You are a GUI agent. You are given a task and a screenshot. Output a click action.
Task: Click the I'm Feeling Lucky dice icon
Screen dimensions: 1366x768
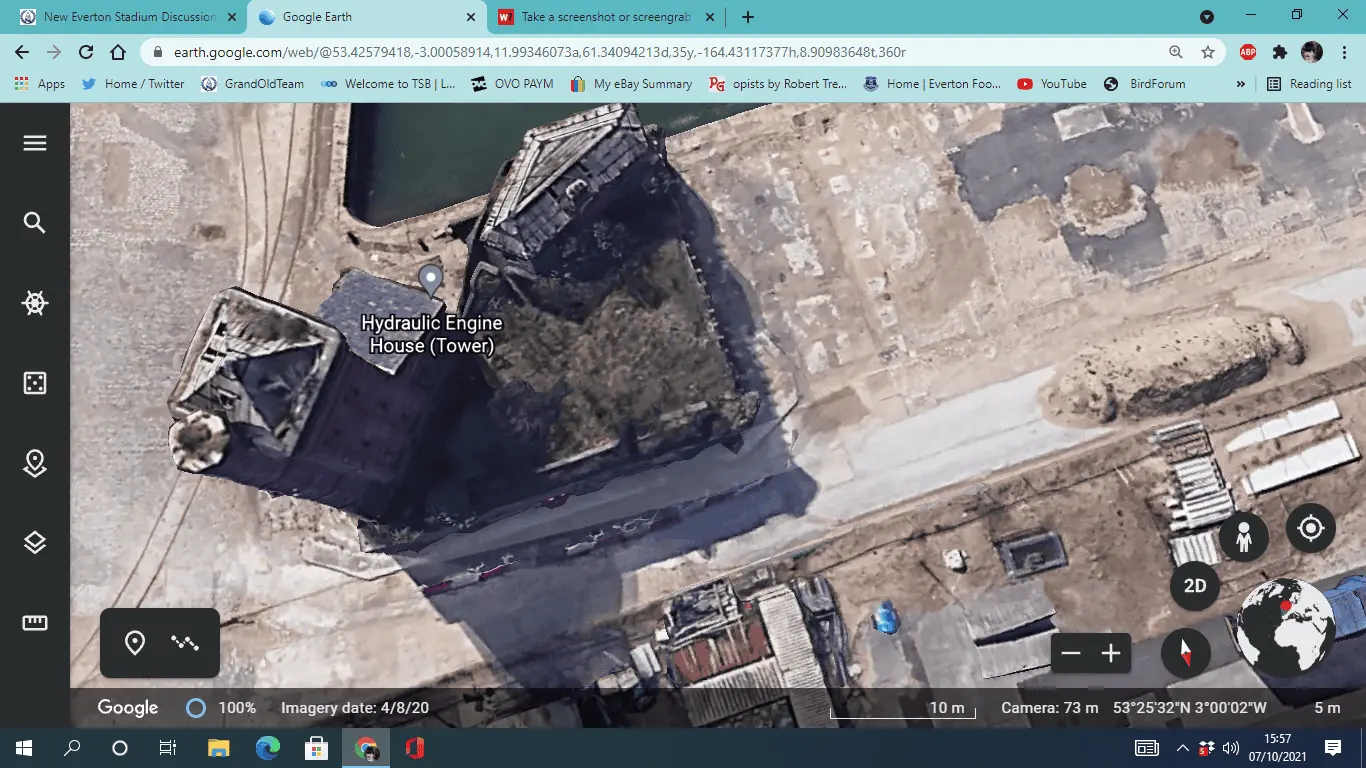[x=35, y=383]
